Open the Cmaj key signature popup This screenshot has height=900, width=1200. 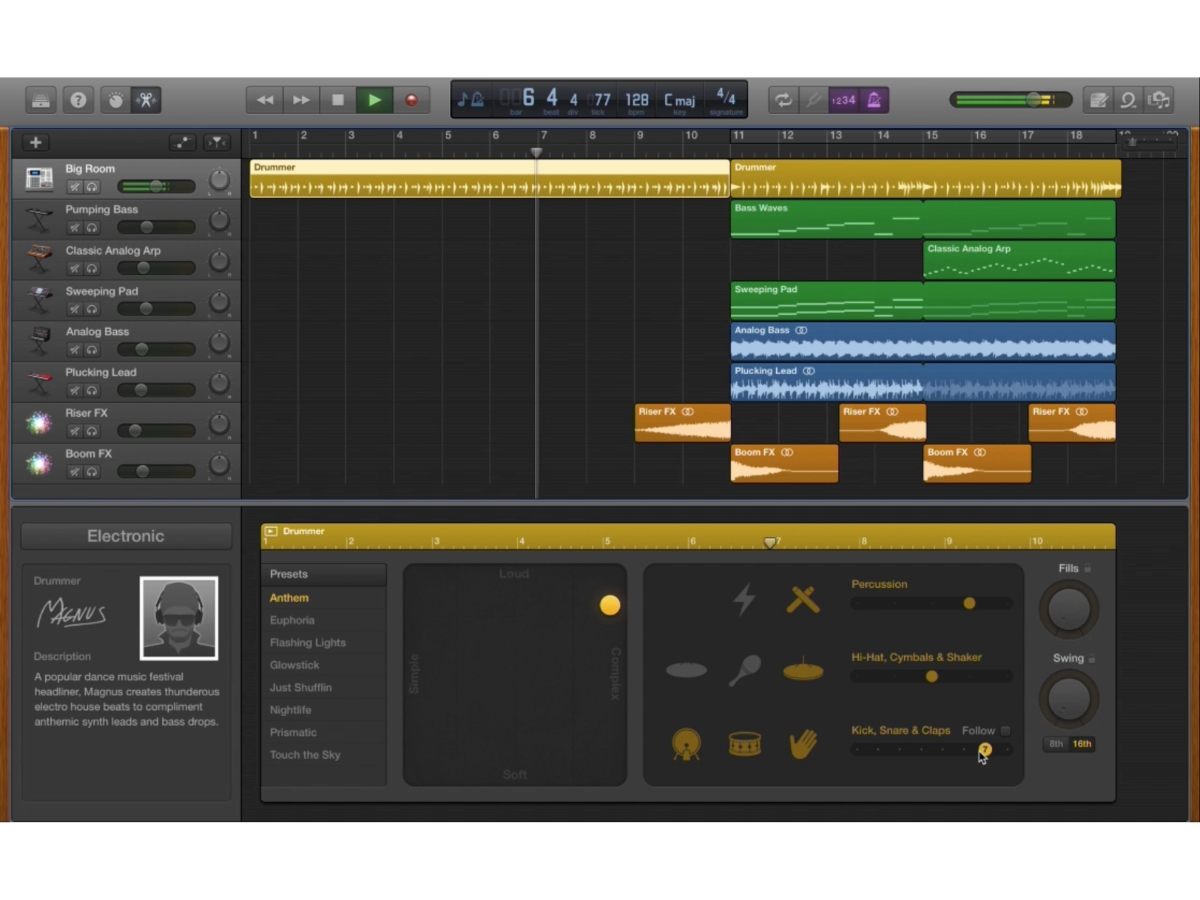679,100
